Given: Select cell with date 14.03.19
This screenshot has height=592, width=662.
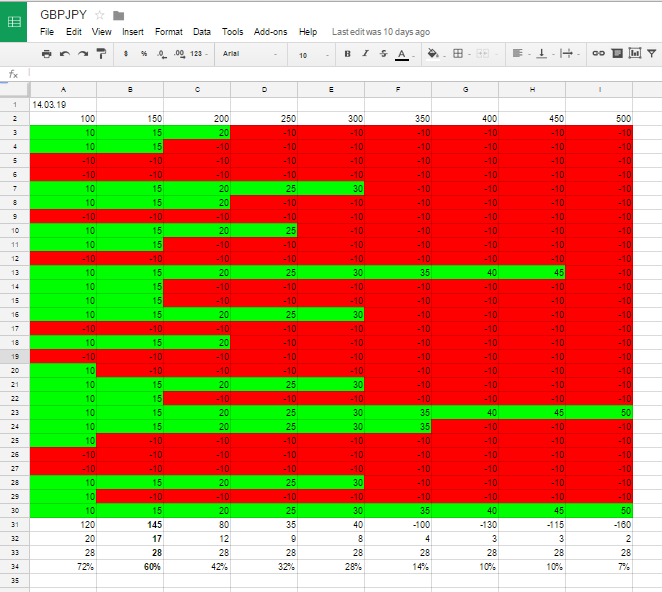Looking at the screenshot, I should (x=63, y=105).
